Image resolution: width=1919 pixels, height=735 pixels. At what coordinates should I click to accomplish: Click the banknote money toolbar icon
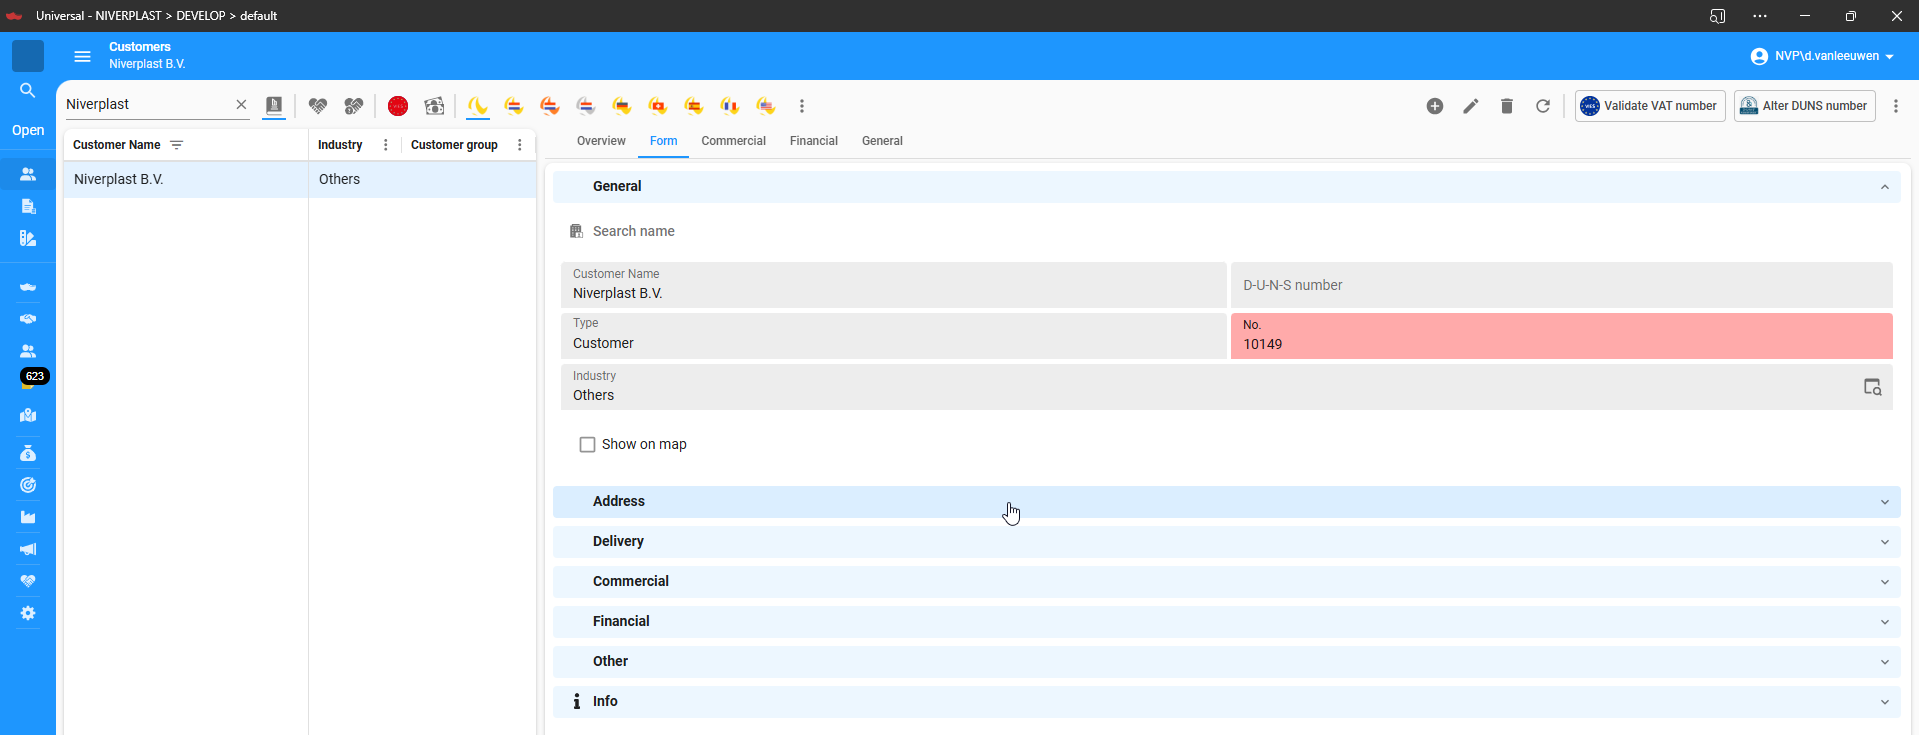point(434,106)
